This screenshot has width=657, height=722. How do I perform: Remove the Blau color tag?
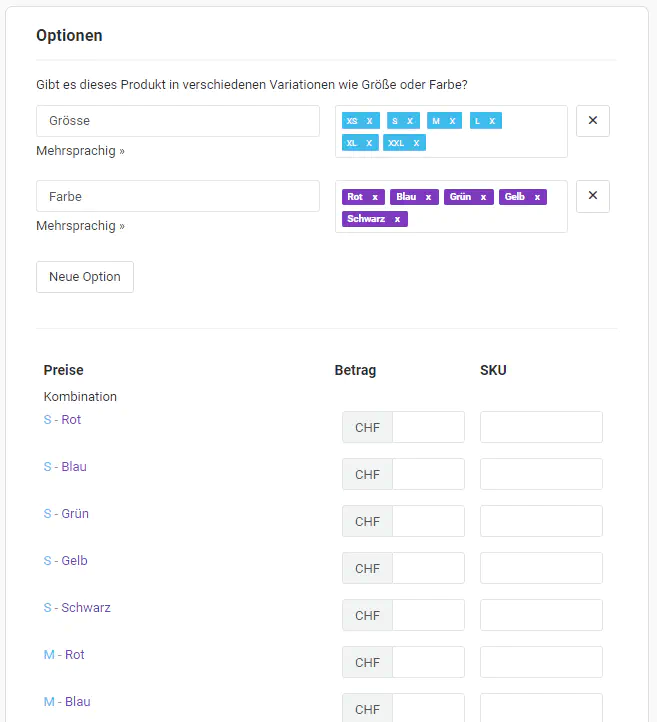click(428, 197)
